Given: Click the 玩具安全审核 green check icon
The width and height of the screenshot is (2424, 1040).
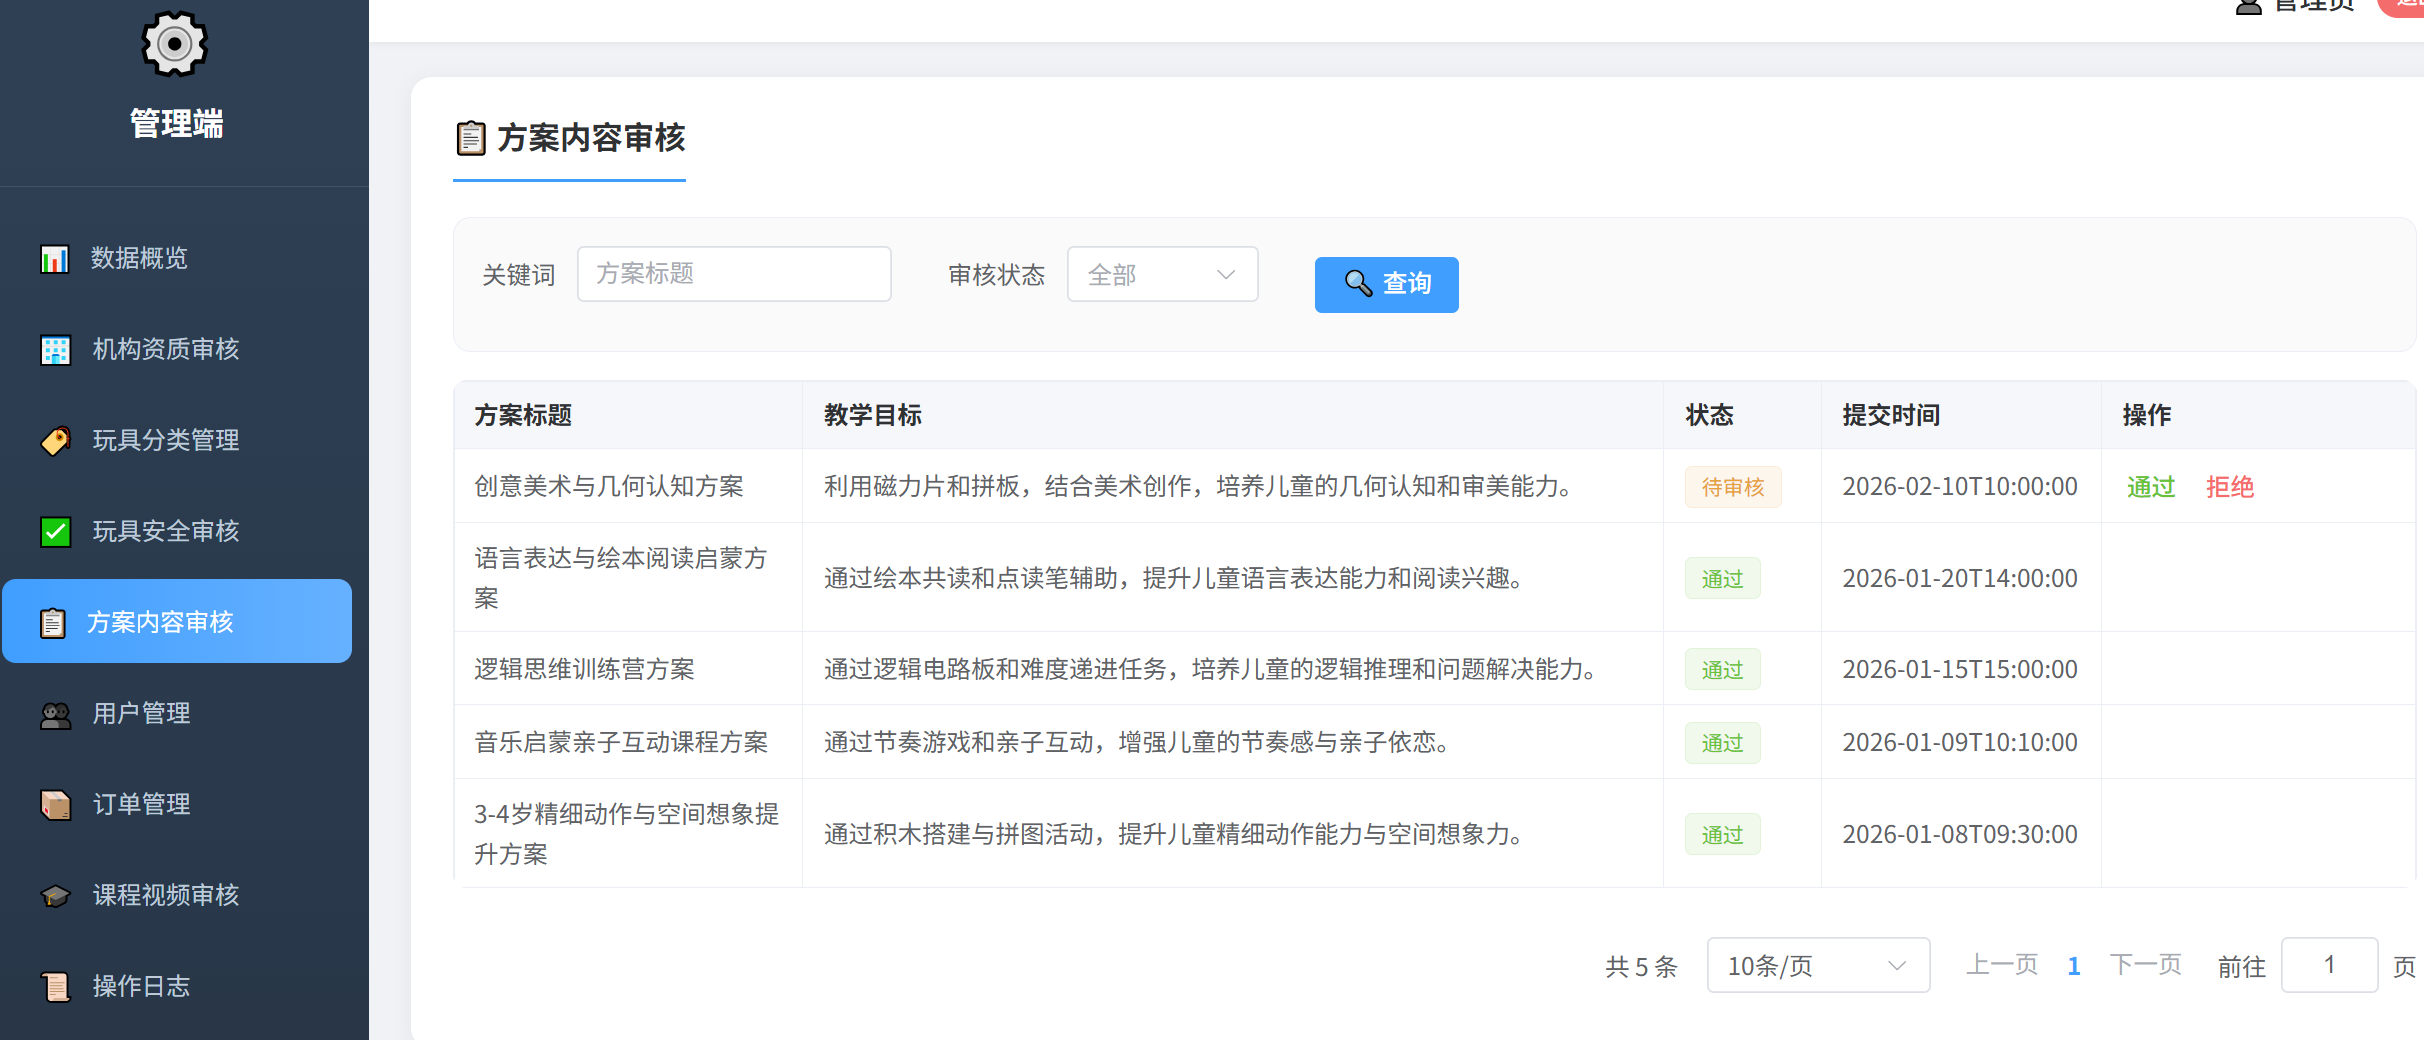Looking at the screenshot, I should point(55,532).
